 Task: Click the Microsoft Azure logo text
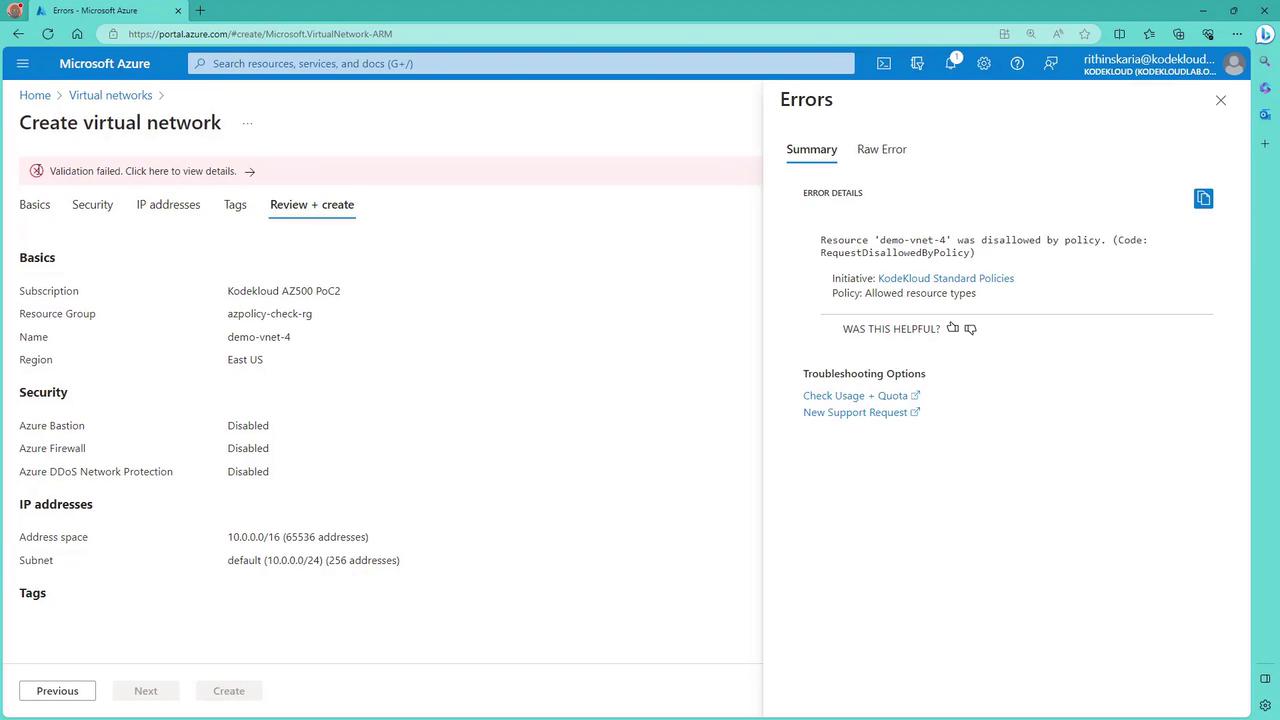(x=104, y=64)
